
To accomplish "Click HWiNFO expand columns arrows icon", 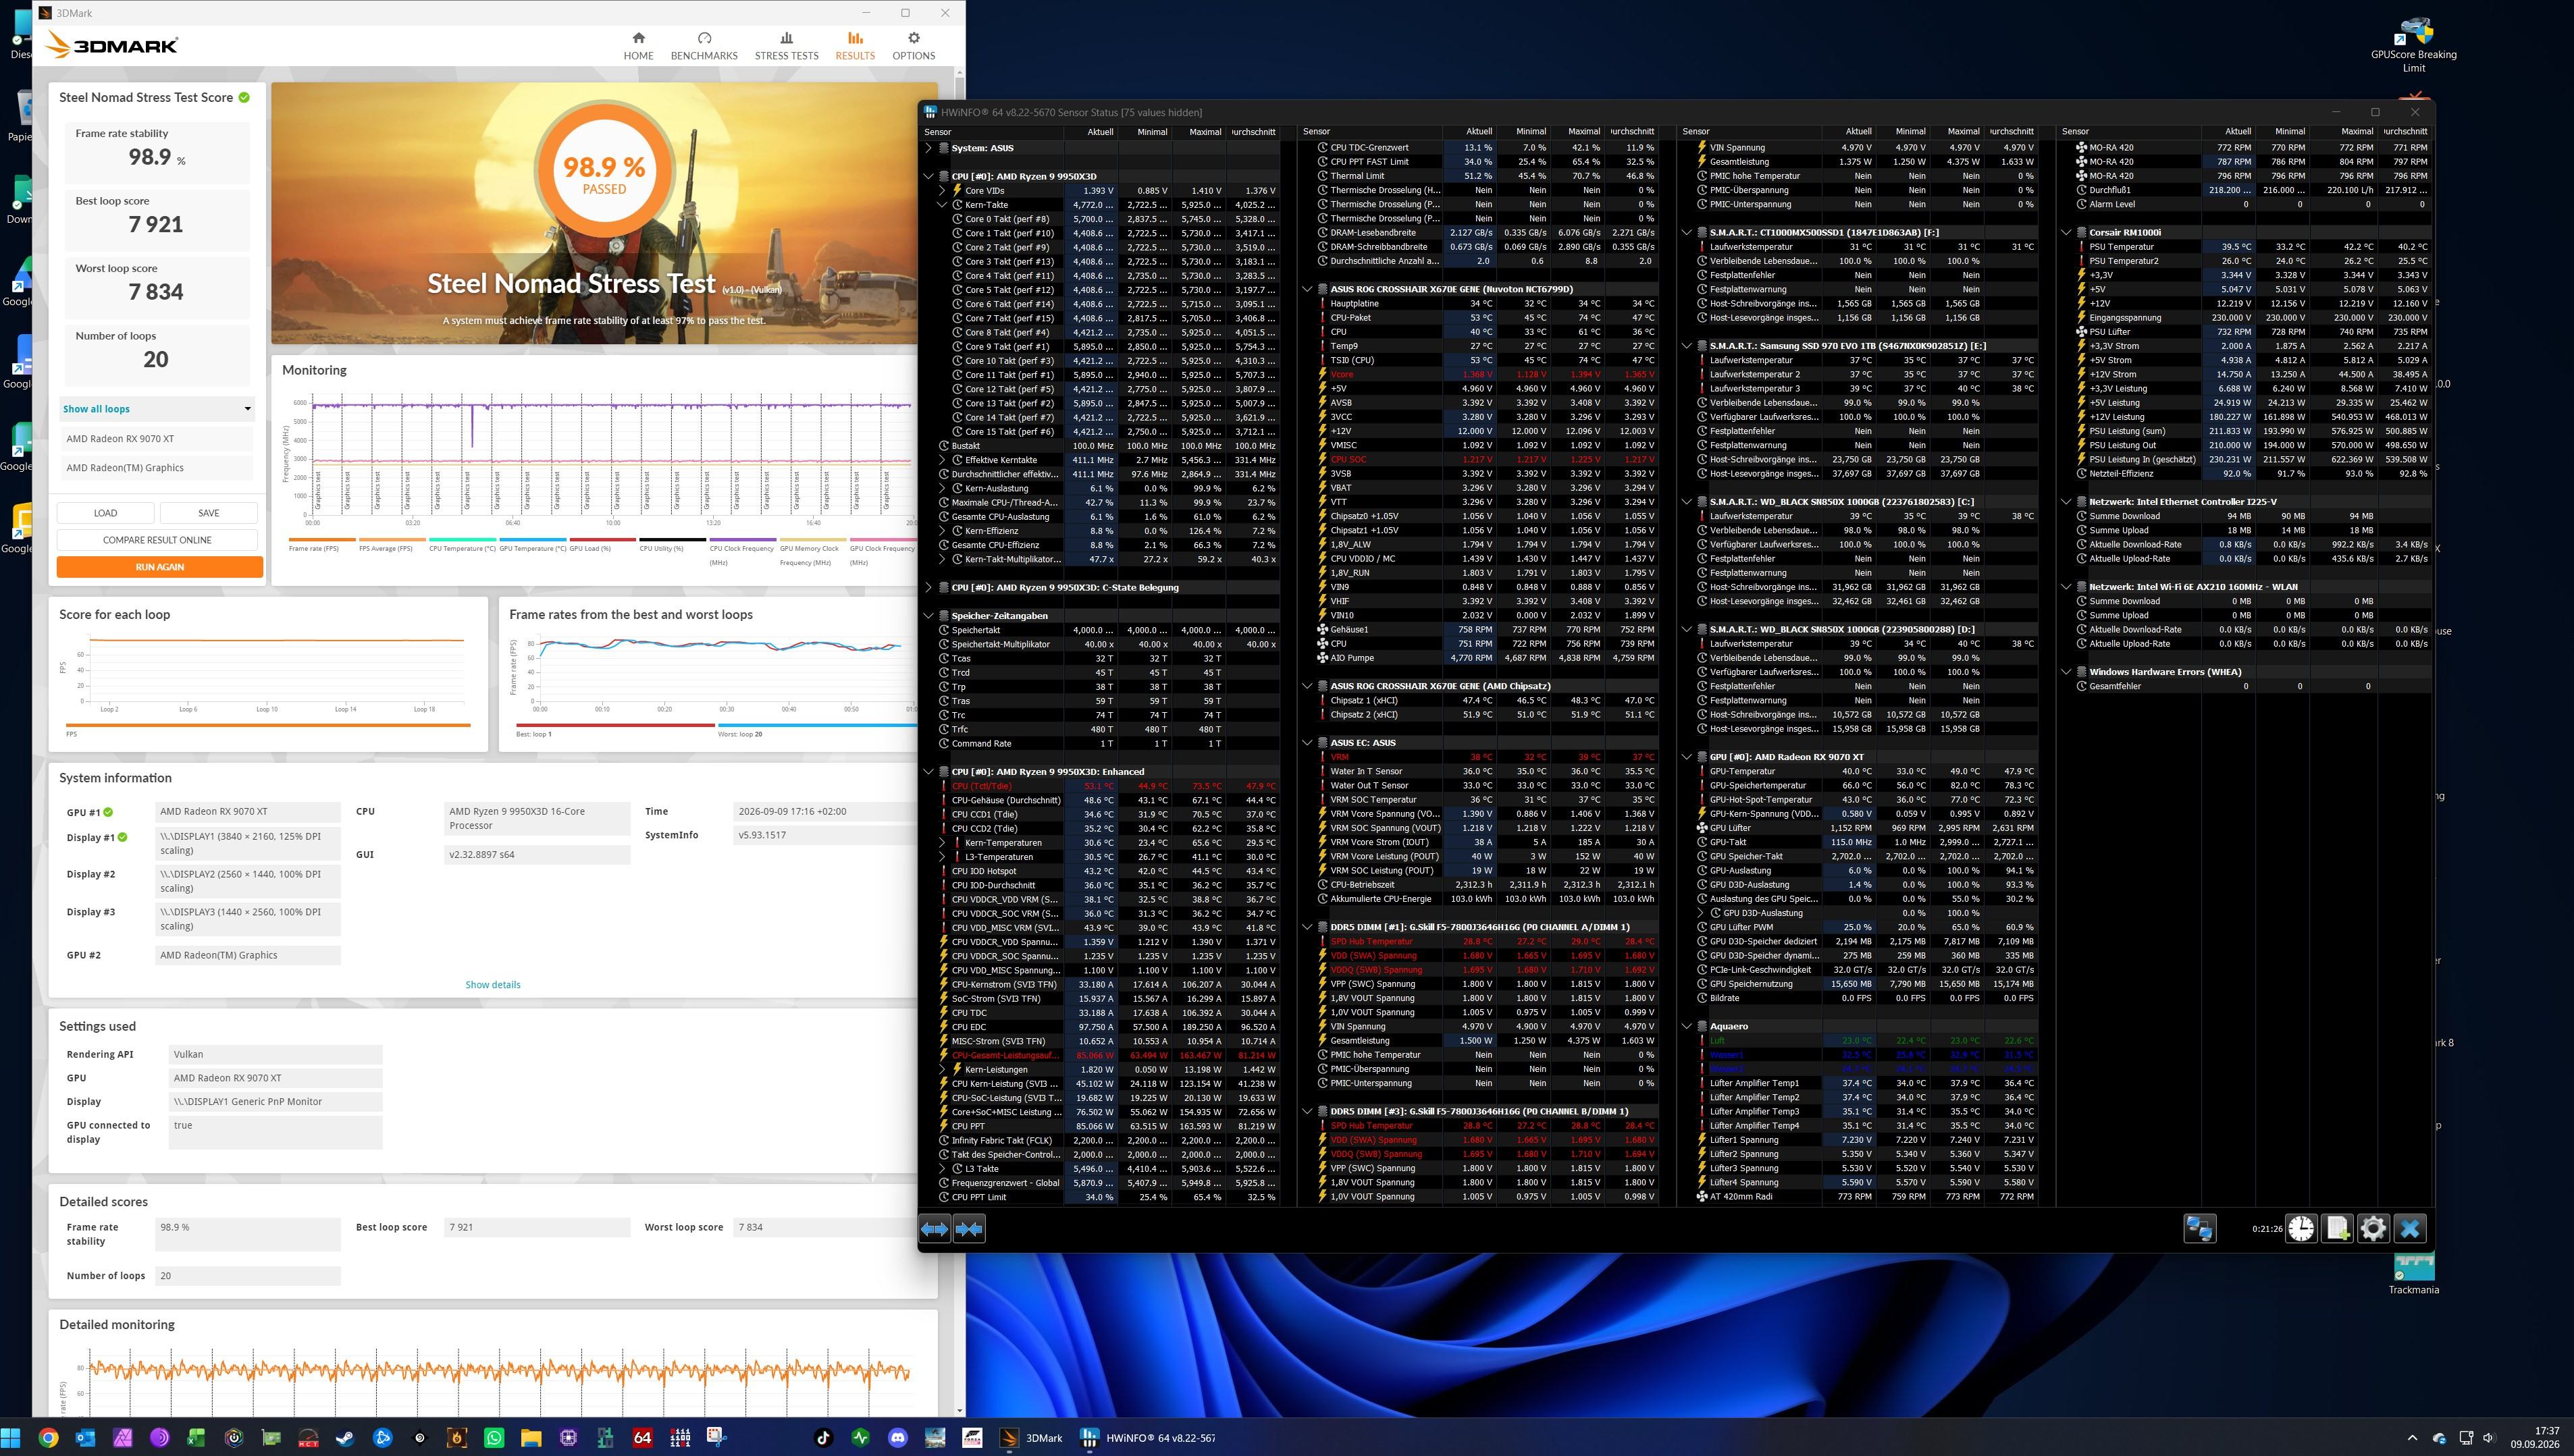I will pos(934,1228).
